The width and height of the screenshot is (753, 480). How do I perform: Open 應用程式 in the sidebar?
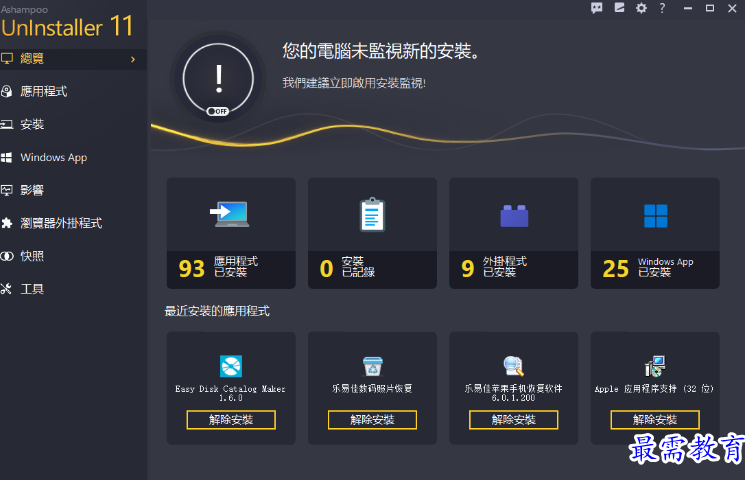pyautogui.click(x=44, y=91)
